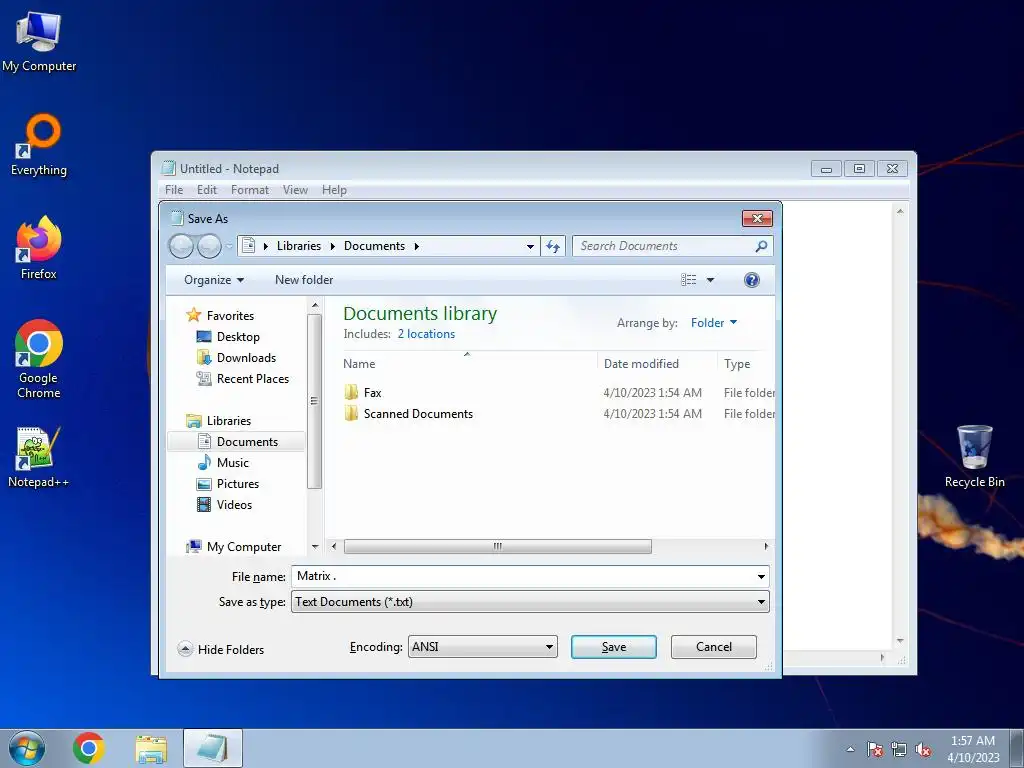Expand the address bar previous locations dropdown
Image resolution: width=1024 pixels, height=768 pixels.
[530, 246]
